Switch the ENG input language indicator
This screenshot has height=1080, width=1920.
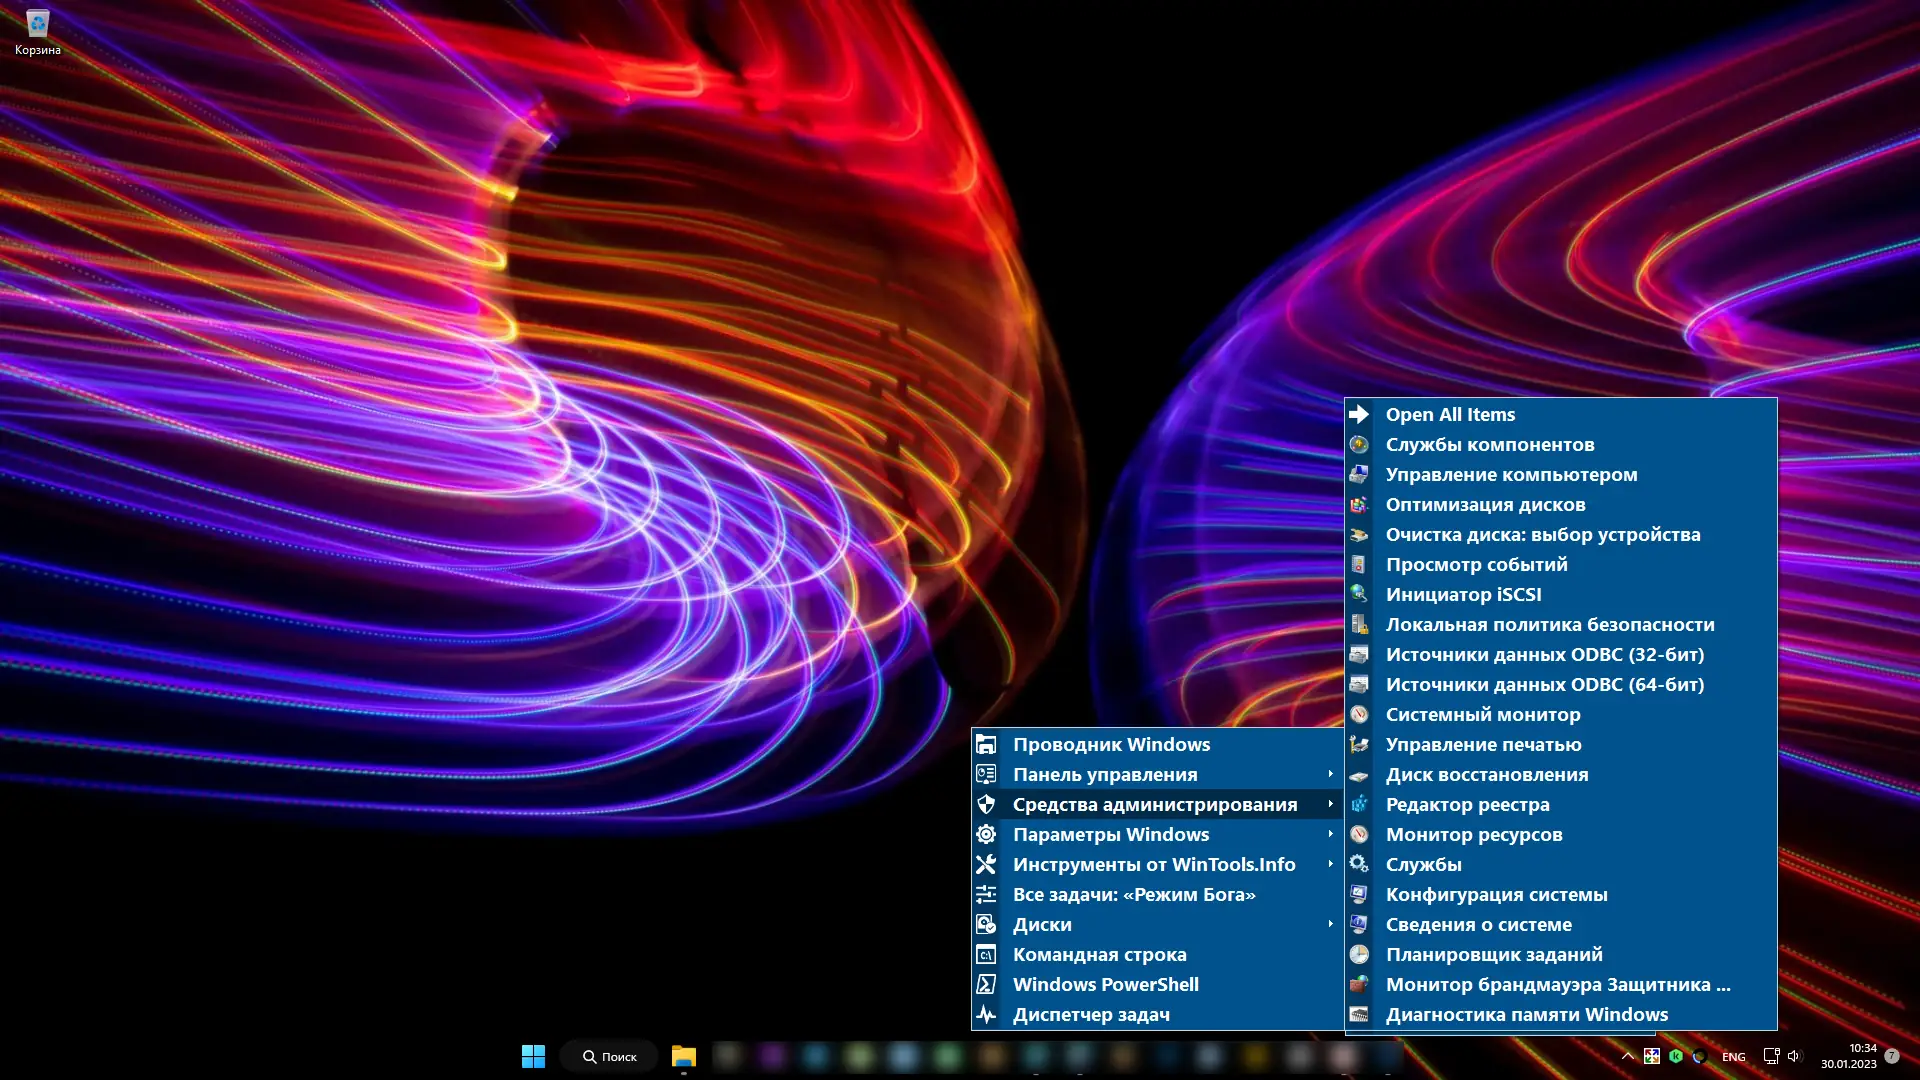pyautogui.click(x=1733, y=1056)
